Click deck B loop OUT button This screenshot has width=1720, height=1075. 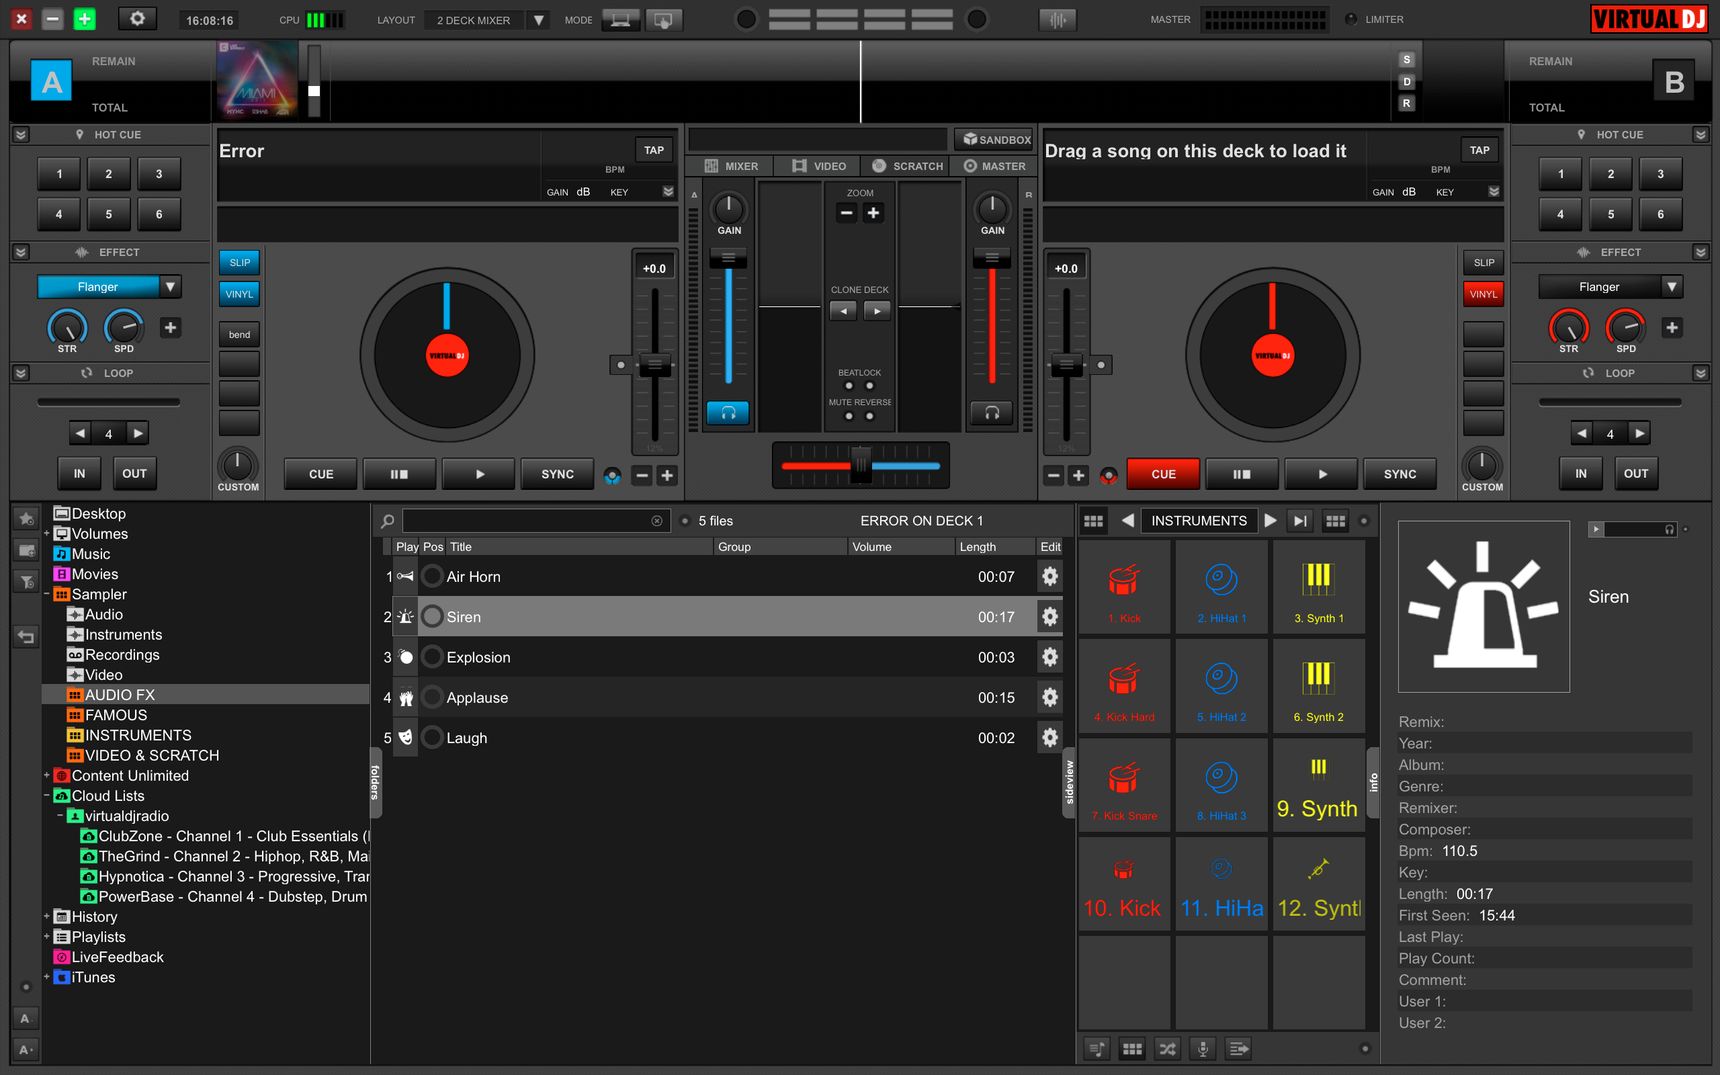point(1636,474)
